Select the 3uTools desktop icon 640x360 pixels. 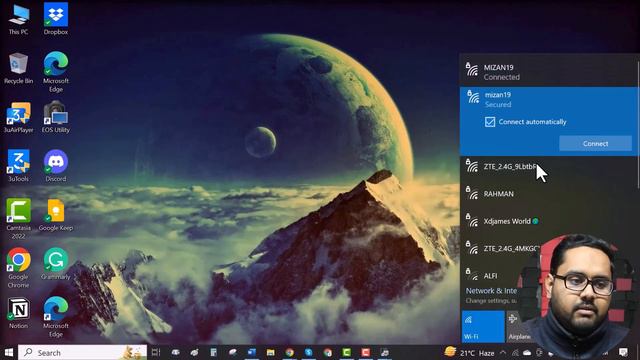[x=19, y=166]
